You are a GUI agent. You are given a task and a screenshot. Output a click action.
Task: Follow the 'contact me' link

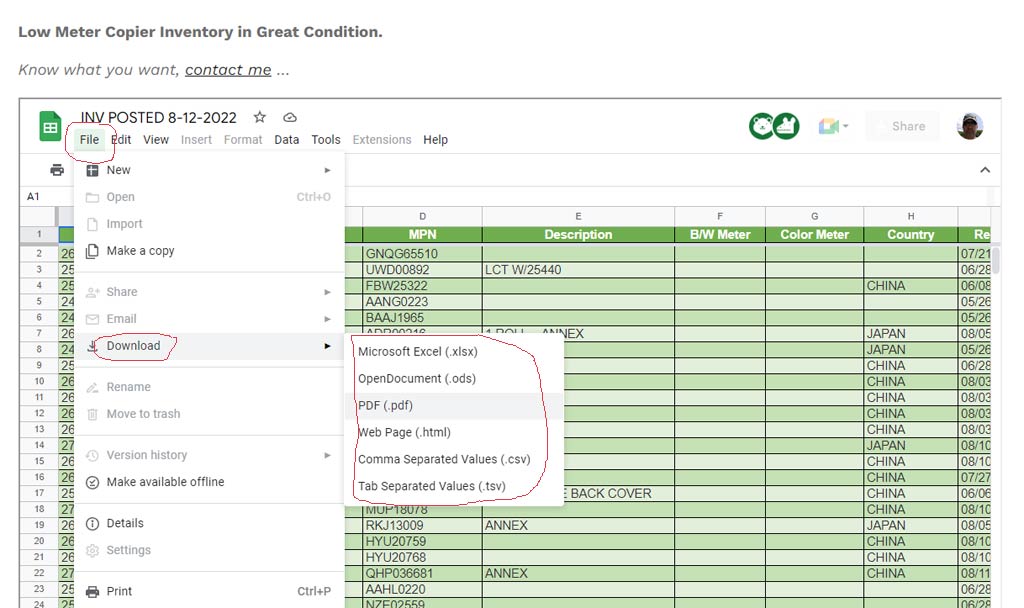pyautogui.click(x=228, y=69)
